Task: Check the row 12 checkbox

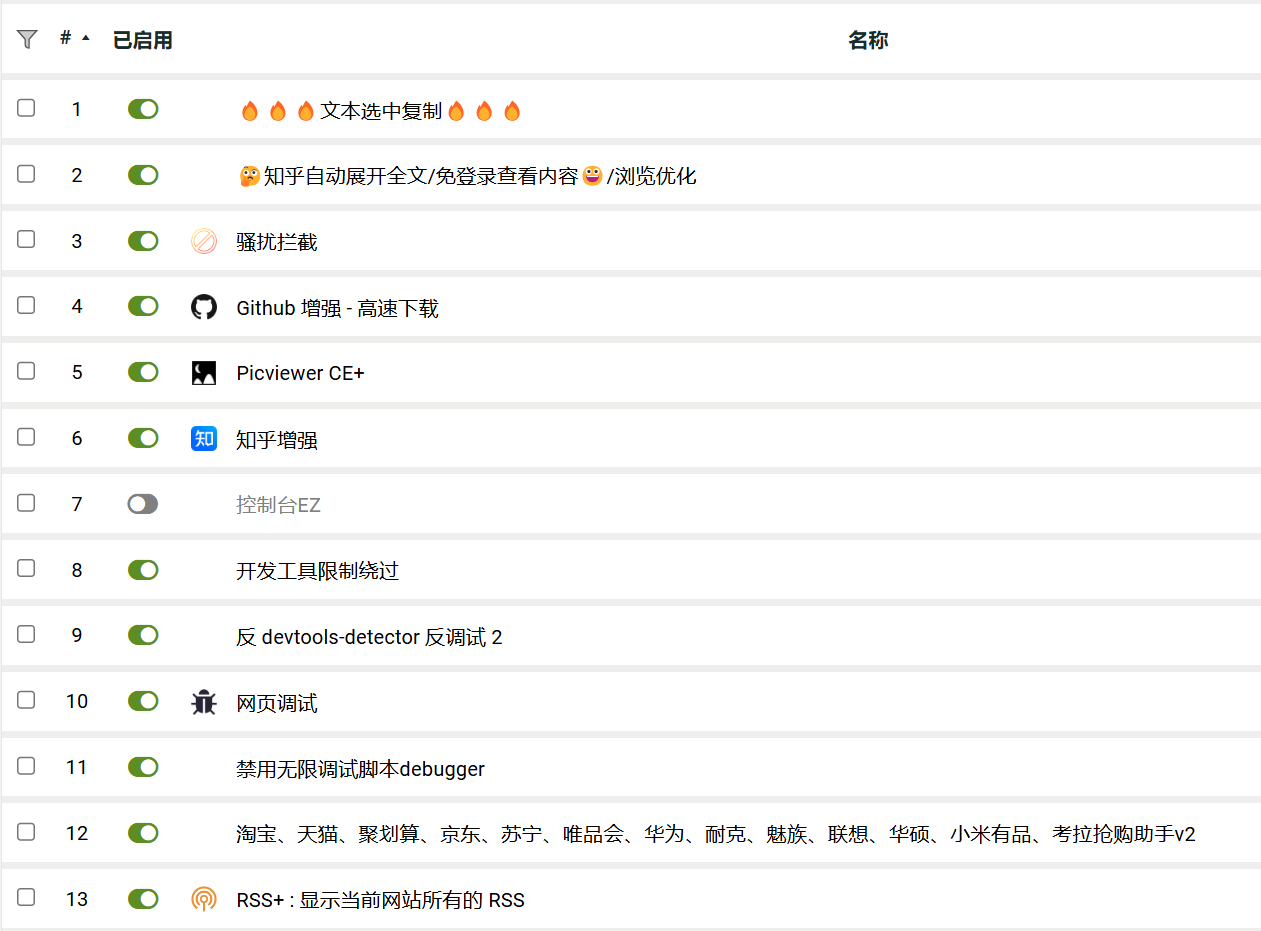Action: (26, 832)
